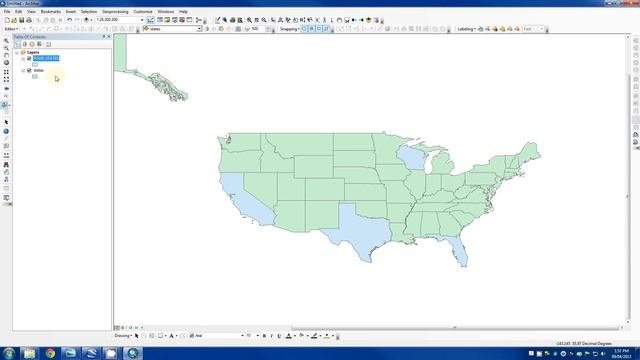Click the Open folder icon in Standard toolbar

pyautogui.click(x=14, y=20)
